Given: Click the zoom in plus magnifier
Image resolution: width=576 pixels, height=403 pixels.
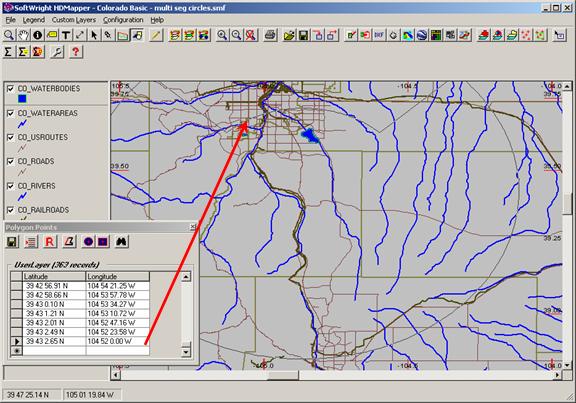Looking at the screenshot, I should [222, 35].
